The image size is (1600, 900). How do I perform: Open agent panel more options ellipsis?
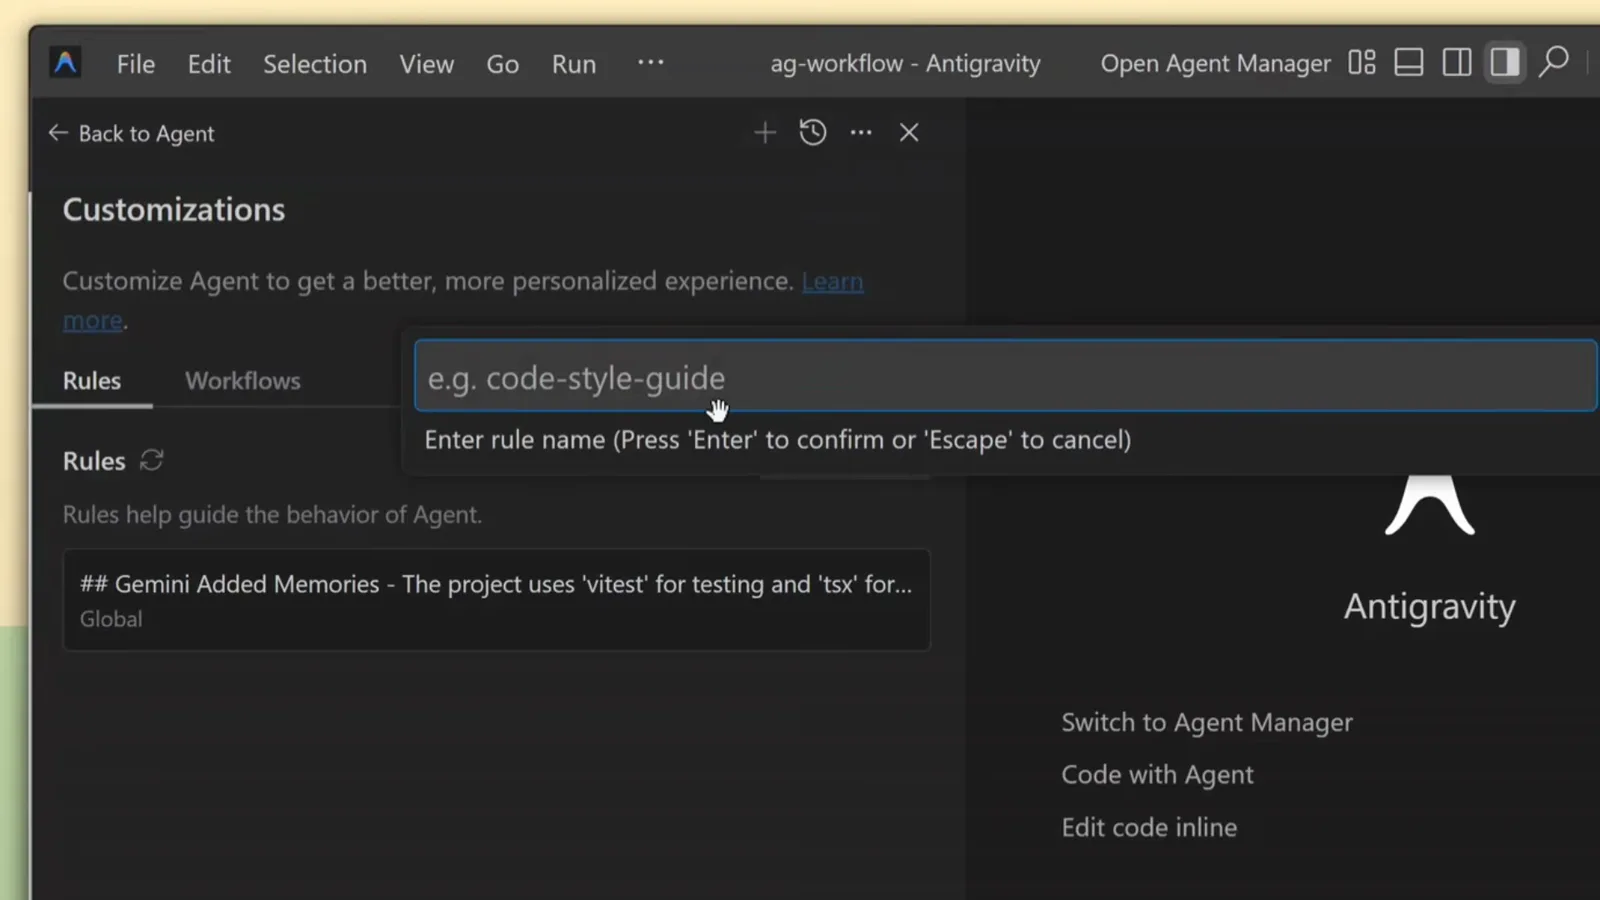click(861, 132)
